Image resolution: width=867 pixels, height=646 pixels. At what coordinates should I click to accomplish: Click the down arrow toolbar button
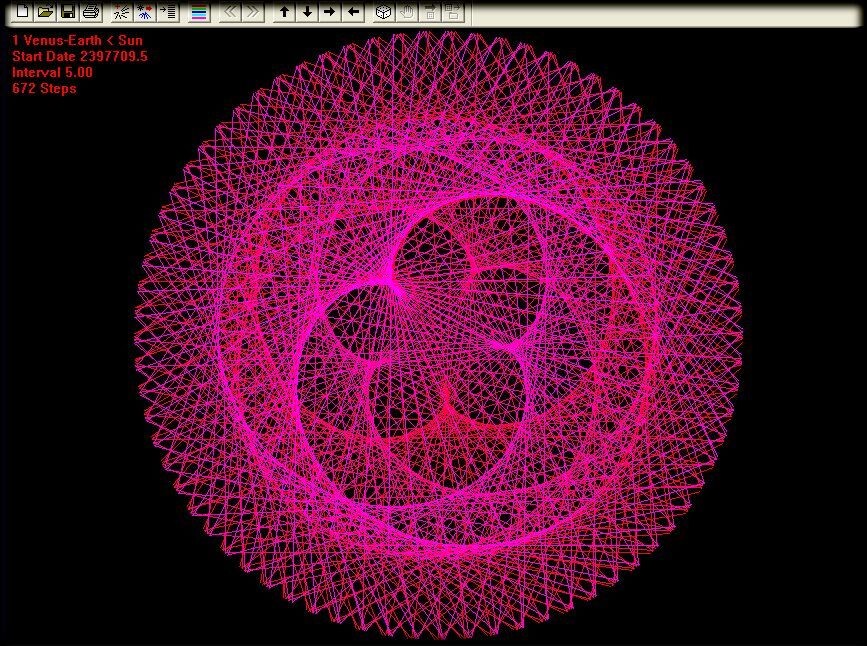click(x=307, y=12)
